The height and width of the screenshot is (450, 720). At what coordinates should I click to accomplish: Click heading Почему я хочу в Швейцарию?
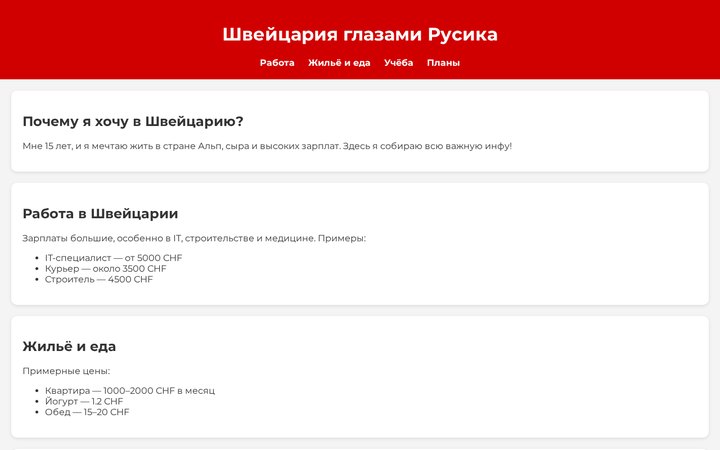(133, 121)
